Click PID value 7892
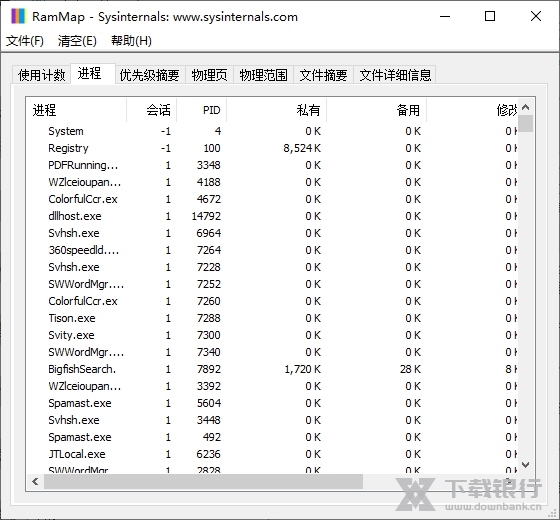Screen dimensions: 560x520 click(209, 369)
